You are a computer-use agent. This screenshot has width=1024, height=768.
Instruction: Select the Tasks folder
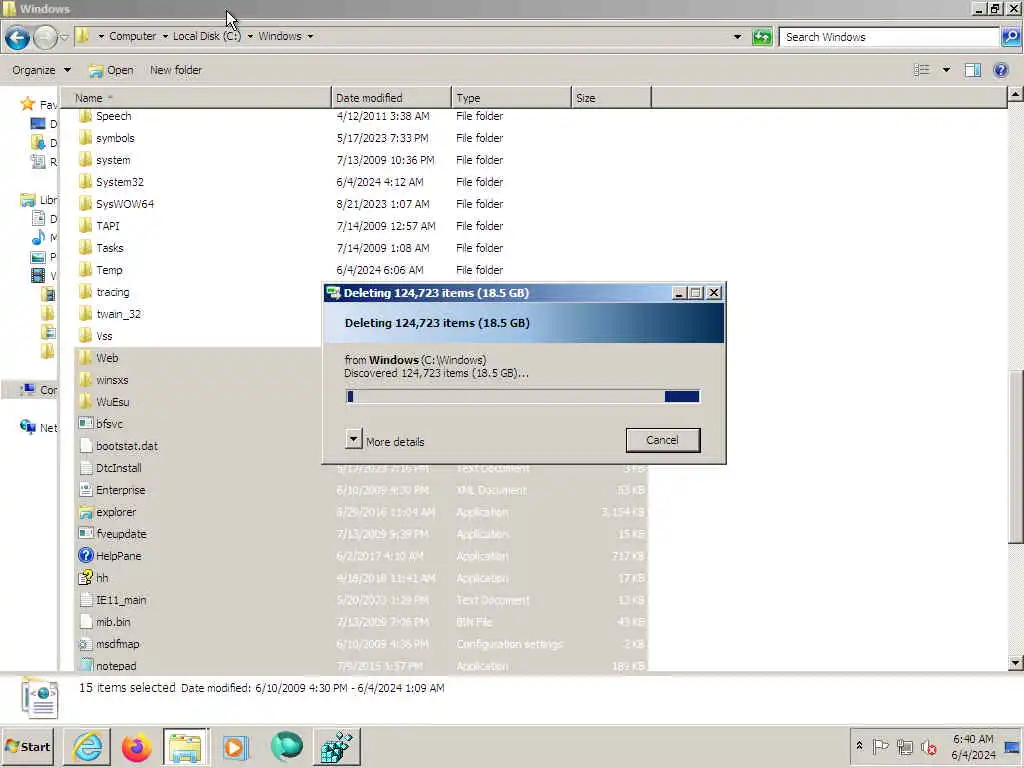[x=109, y=248]
